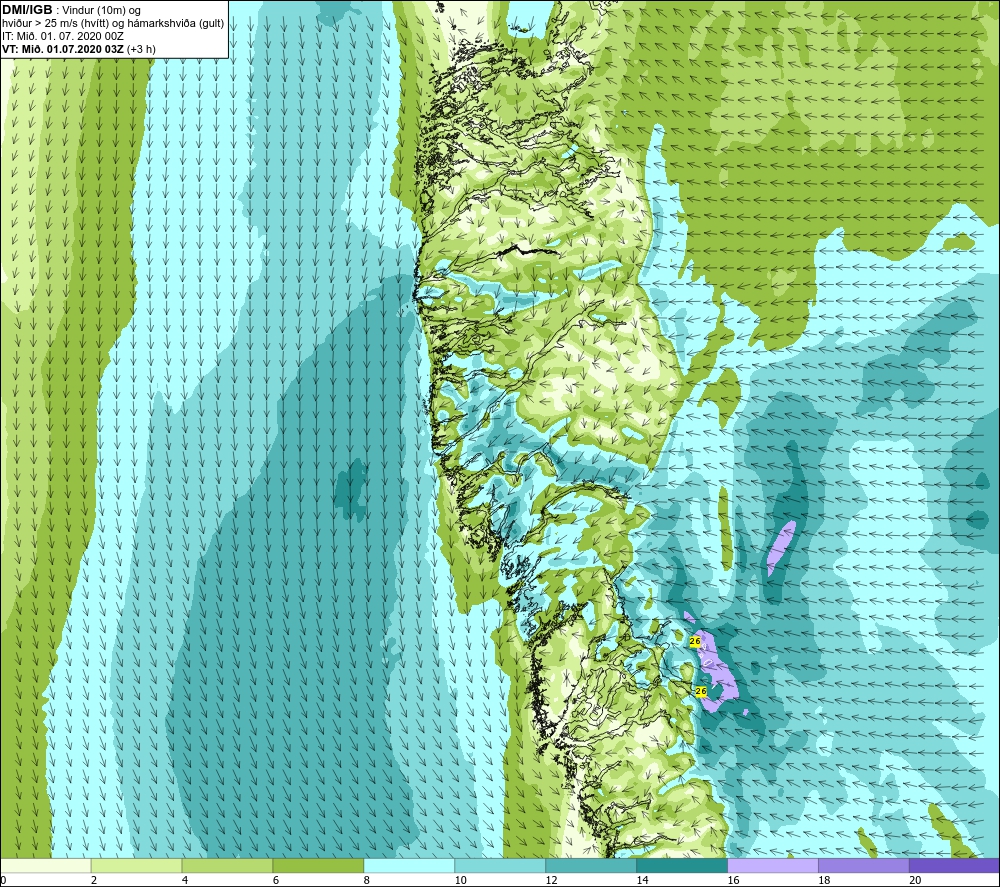Click the 8–10 m/s pale cyan legend swatch
Image resolution: width=1000 pixels, height=887 pixels.
[x=409, y=866]
